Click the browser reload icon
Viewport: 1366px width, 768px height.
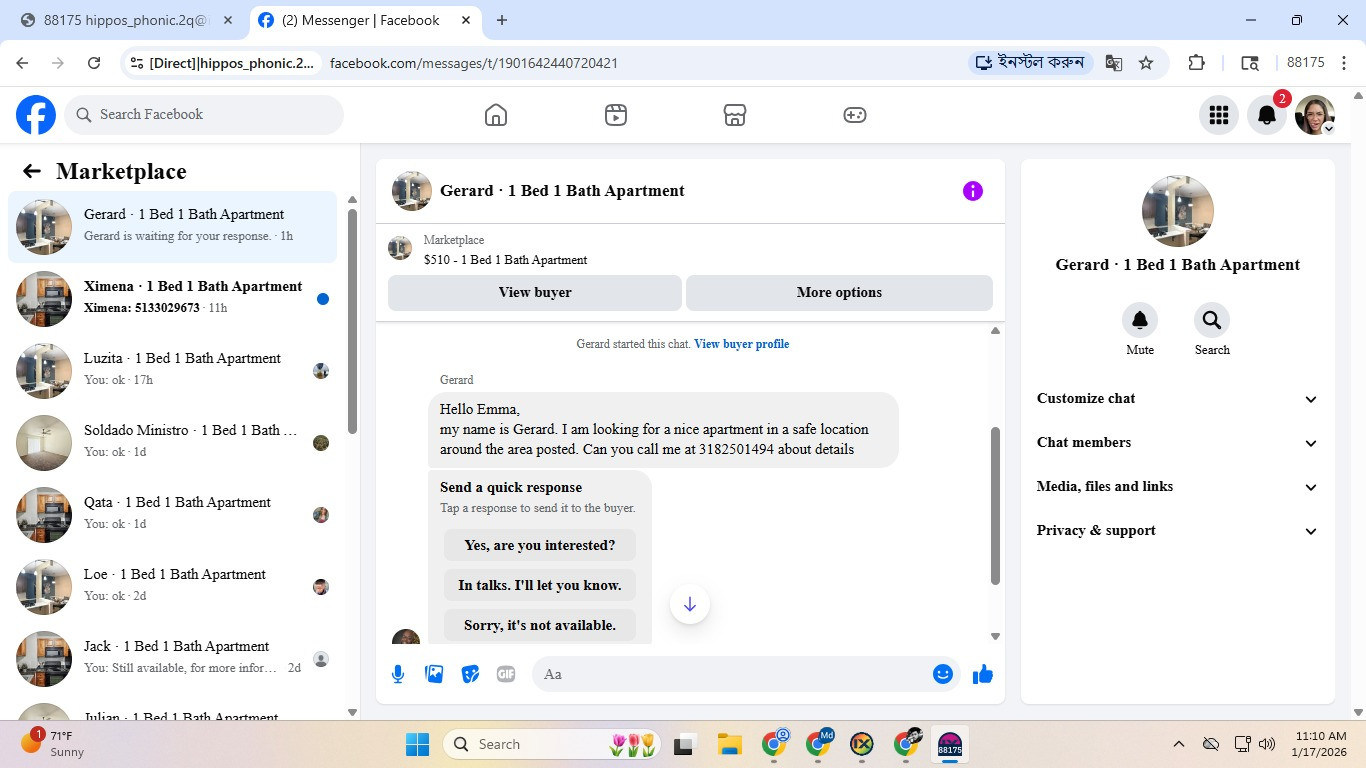point(94,63)
